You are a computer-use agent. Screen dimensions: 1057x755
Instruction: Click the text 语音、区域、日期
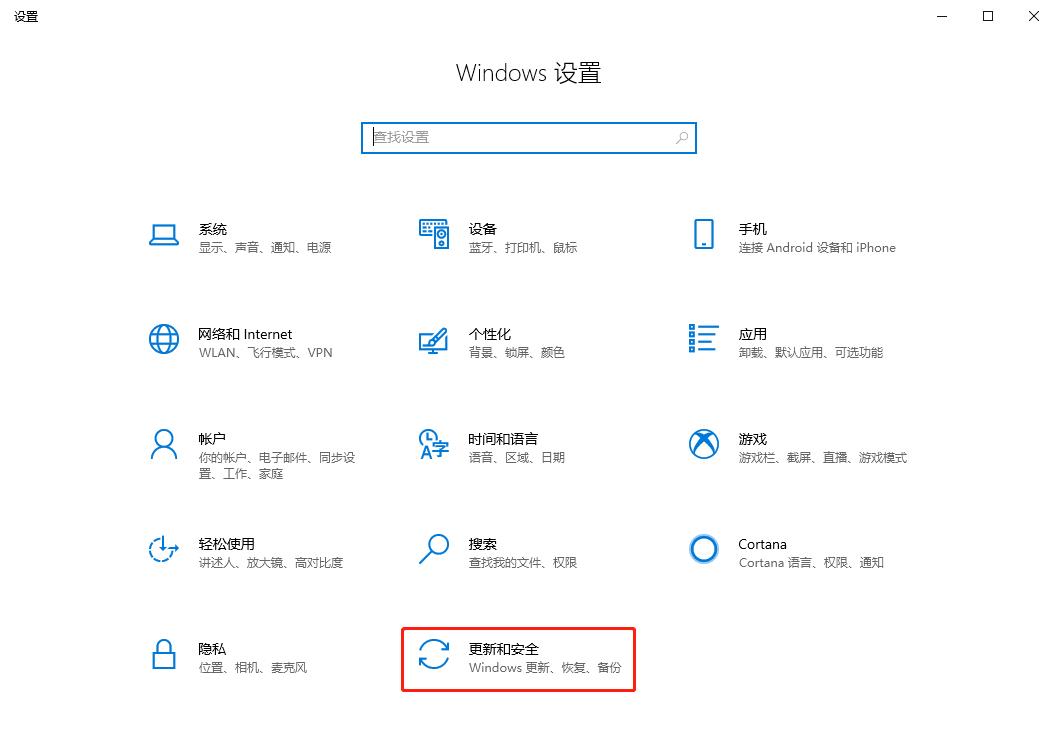point(516,458)
